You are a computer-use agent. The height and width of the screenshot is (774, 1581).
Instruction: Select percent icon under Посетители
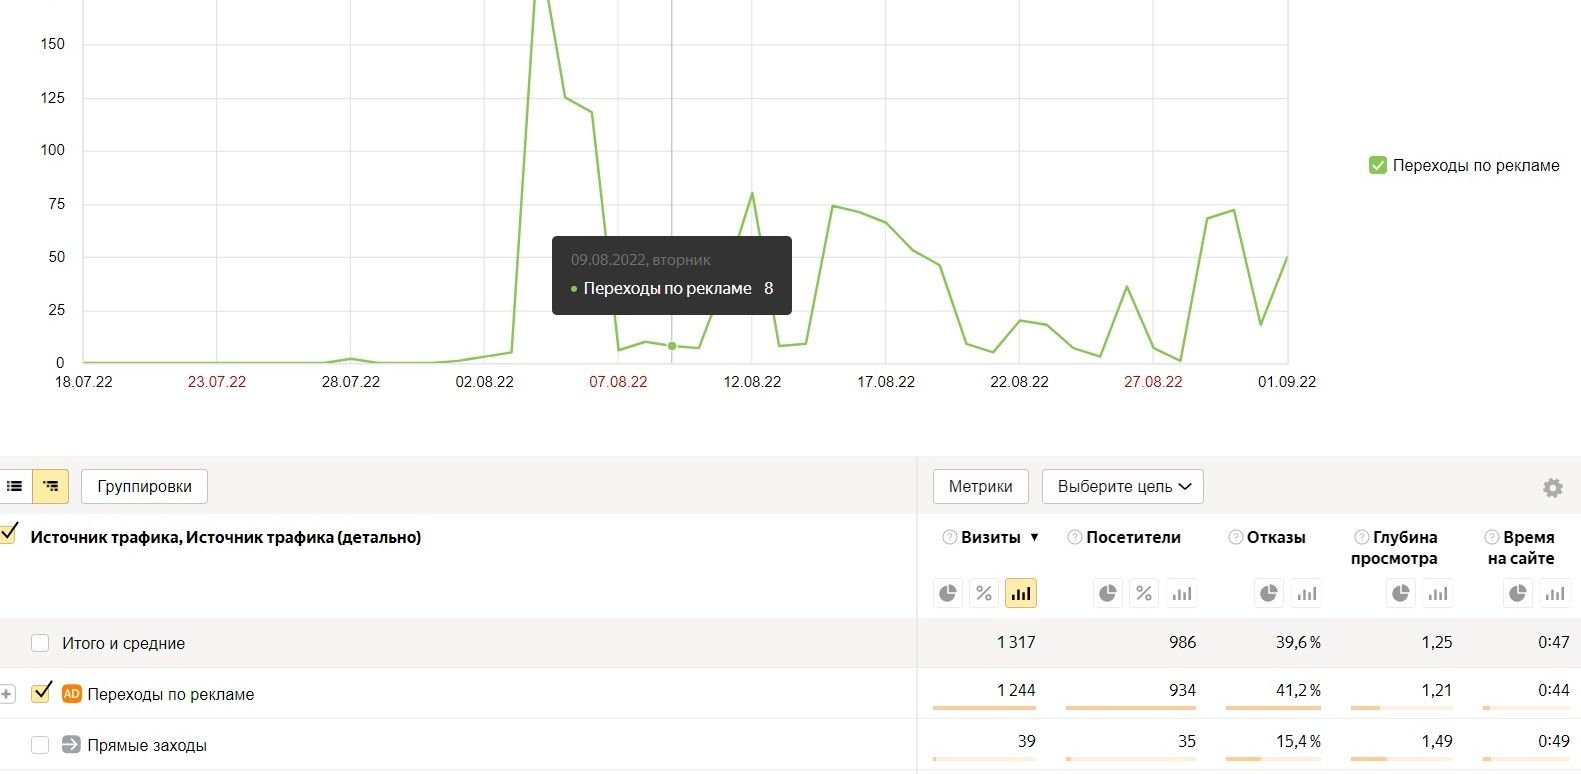1144,593
